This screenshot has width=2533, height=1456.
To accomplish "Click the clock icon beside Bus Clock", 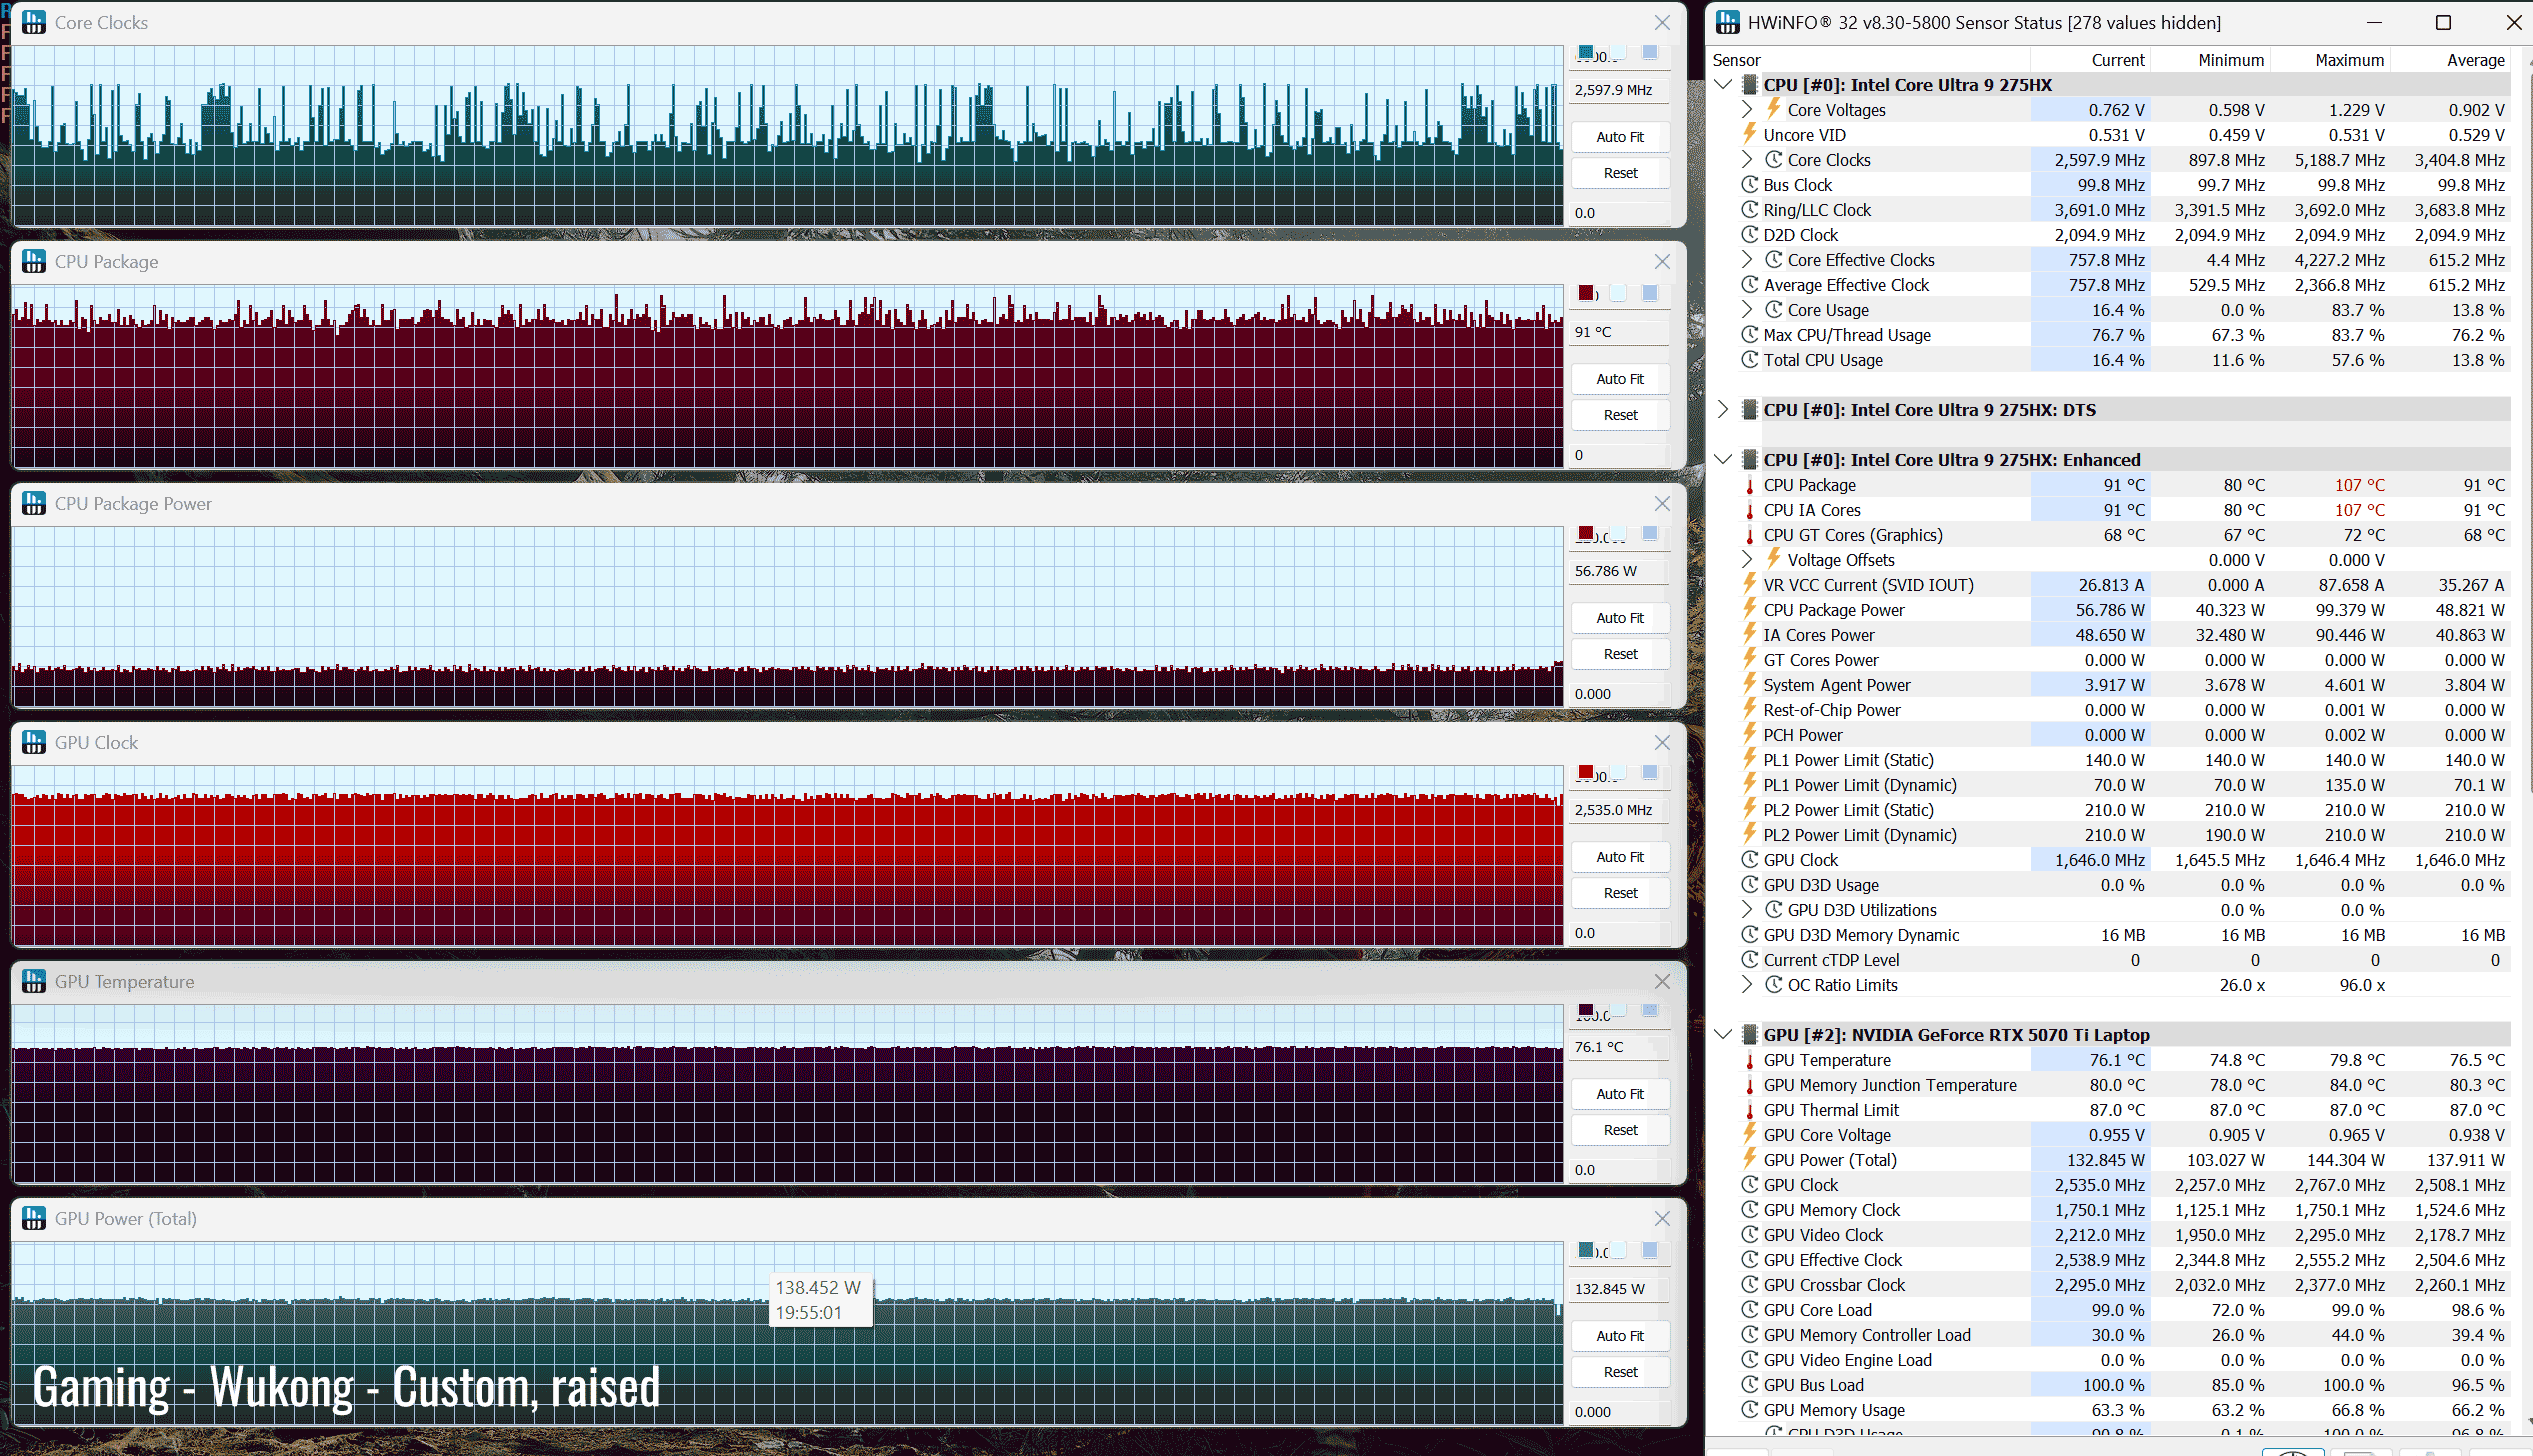I will [x=1749, y=185].
